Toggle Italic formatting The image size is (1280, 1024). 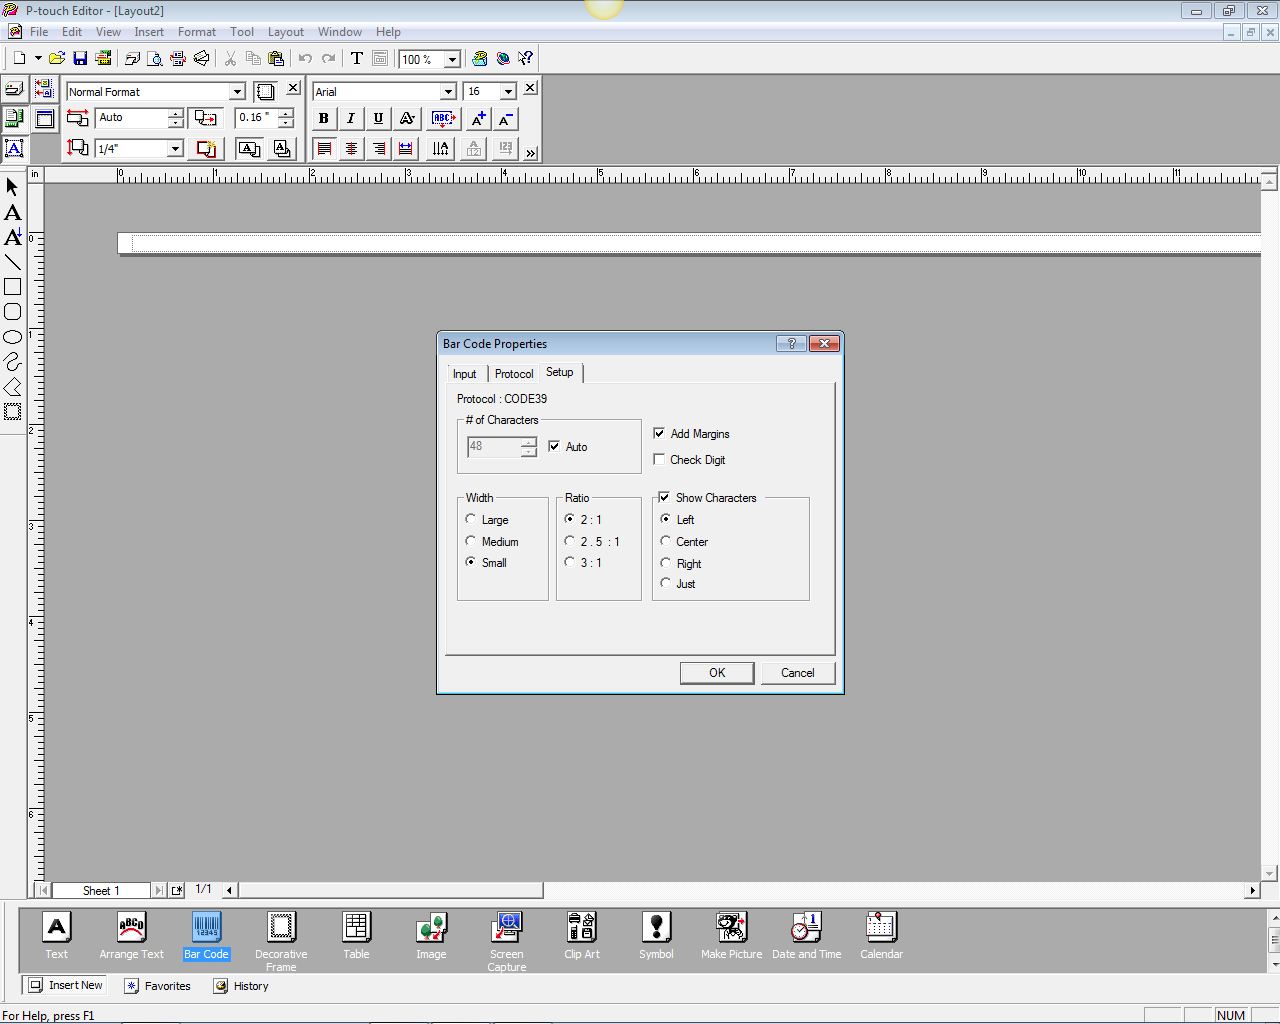pos(350,118)
